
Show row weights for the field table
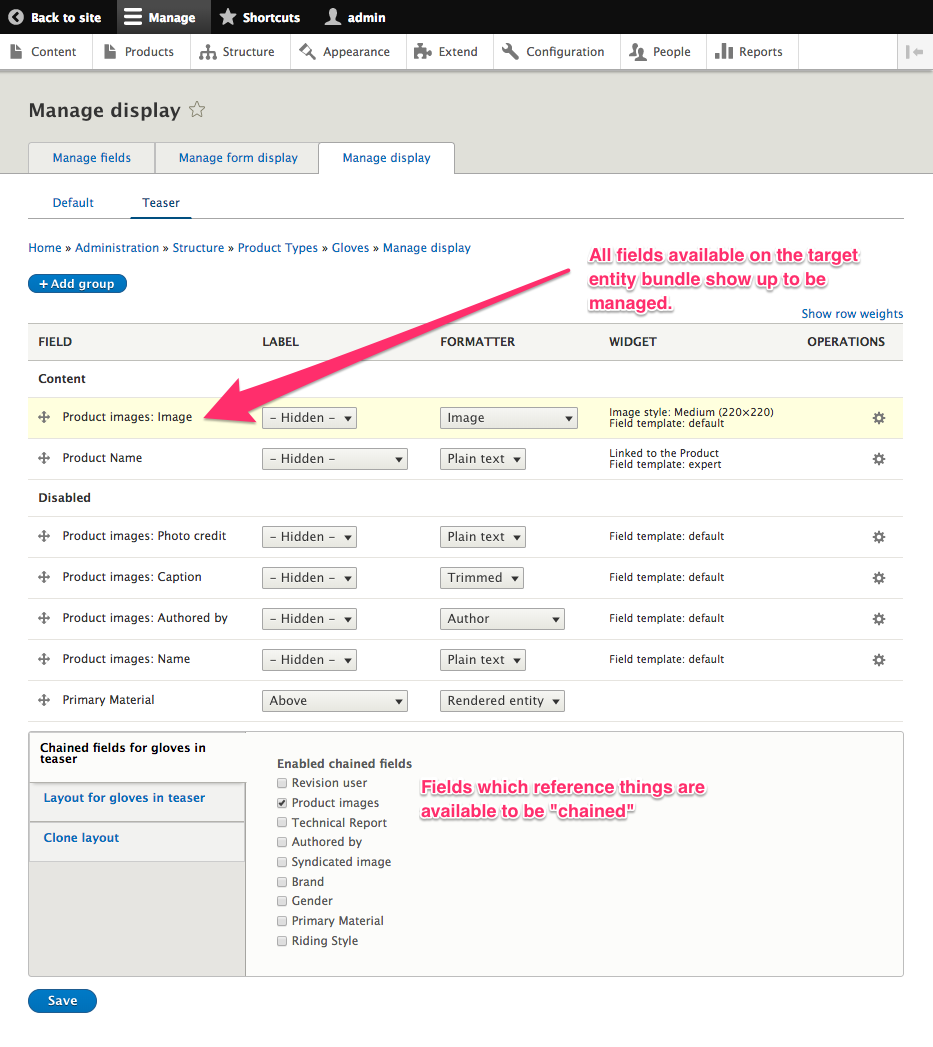(852, 313)
